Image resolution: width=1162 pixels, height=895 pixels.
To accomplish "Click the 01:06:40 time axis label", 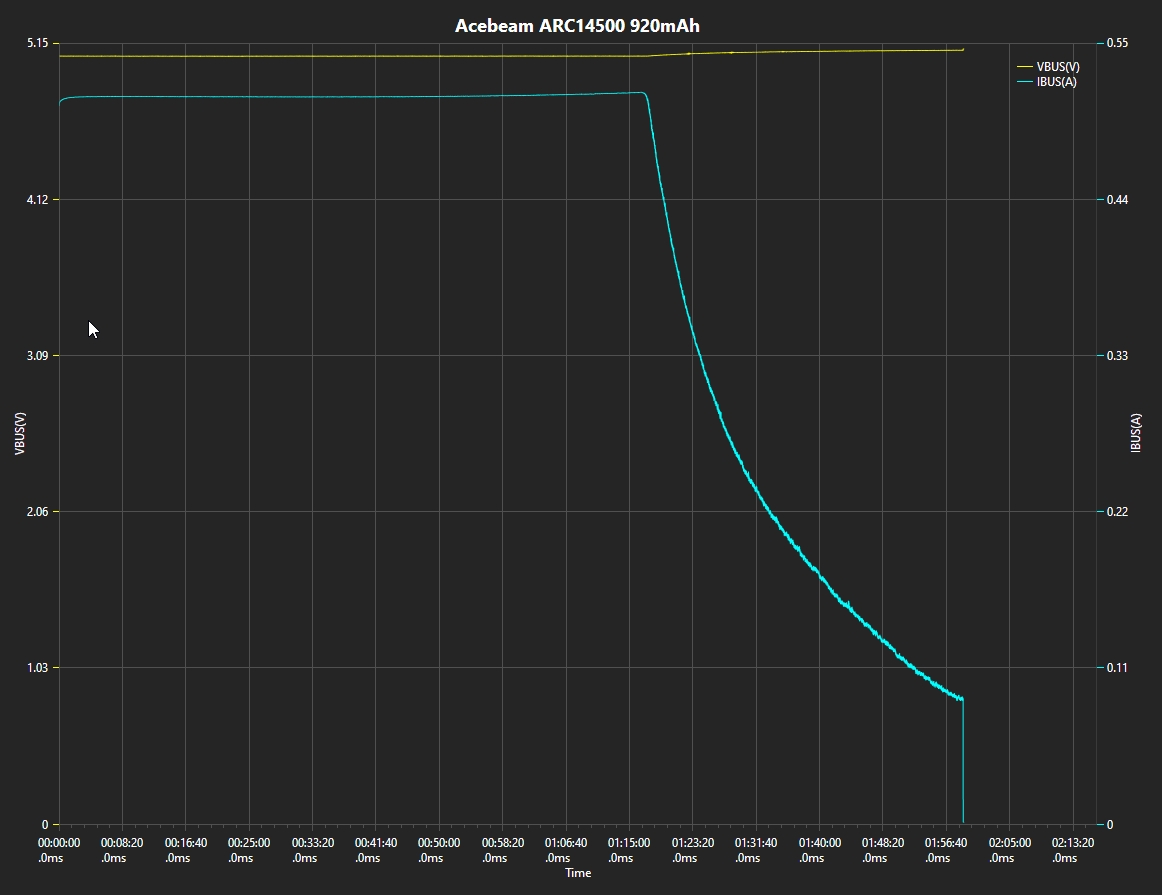I will (x=565, y=851).
